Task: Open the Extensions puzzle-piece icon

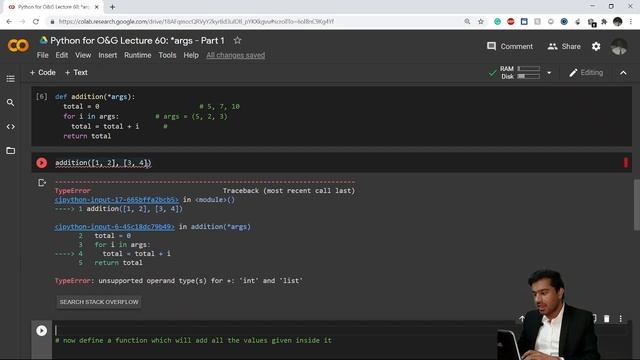Action: (x=604, y=22)
